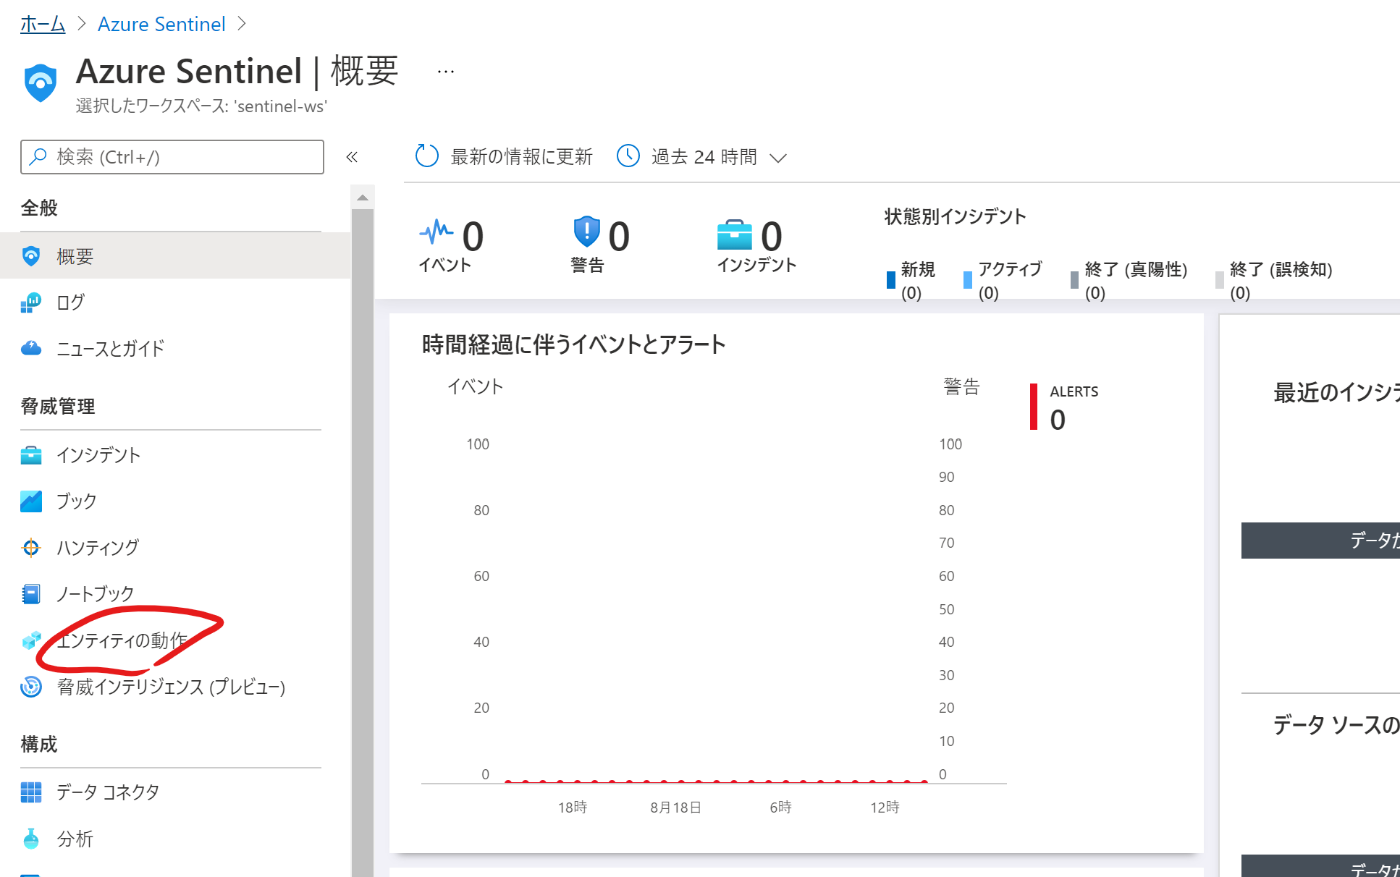Click the clock time range icon

click(x=628, y=156)
